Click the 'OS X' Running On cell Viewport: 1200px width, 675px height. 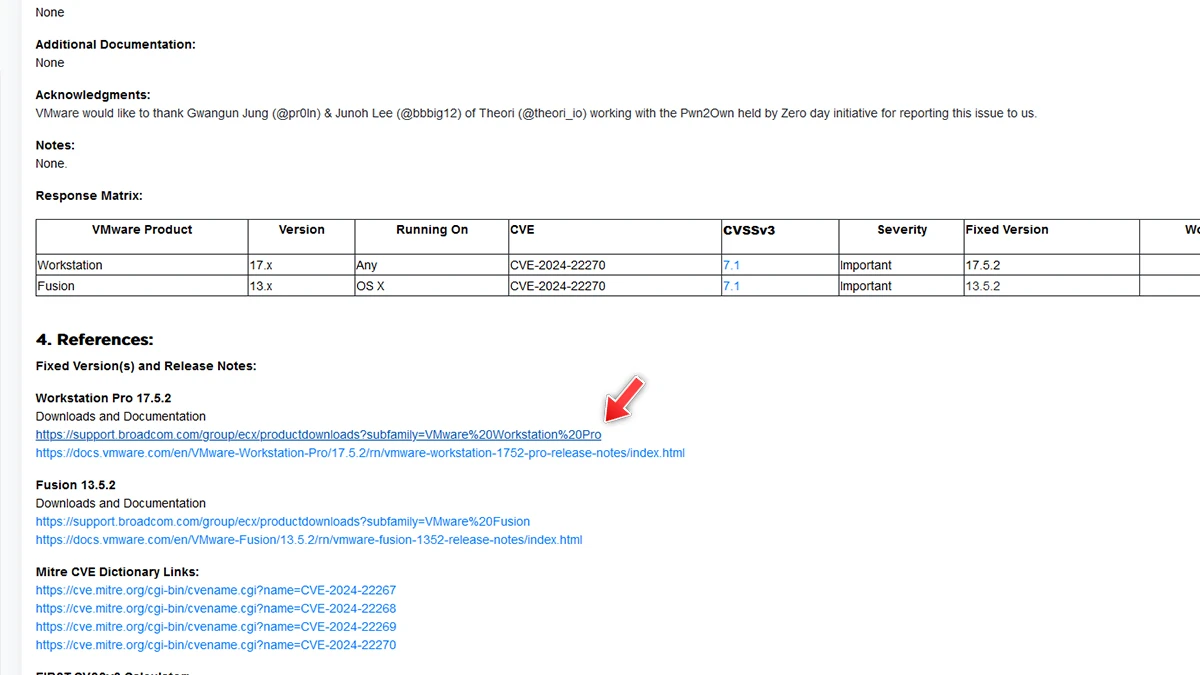(x=431, y=286)
